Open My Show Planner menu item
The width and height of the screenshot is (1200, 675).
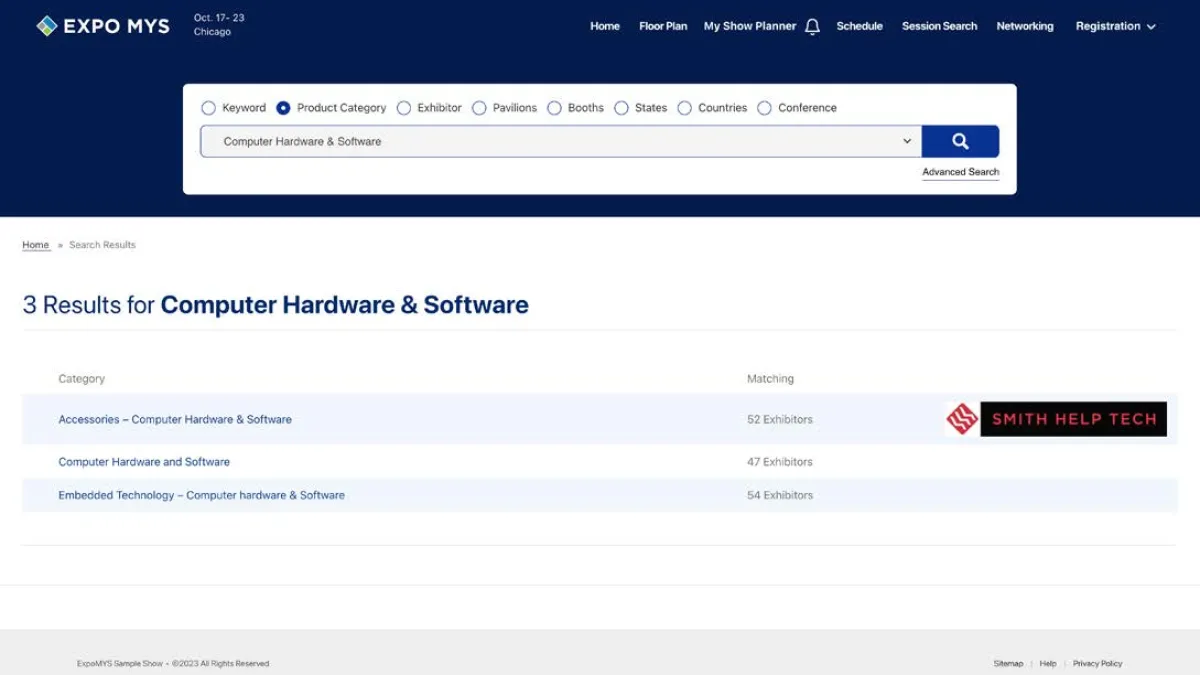[749, 26]
